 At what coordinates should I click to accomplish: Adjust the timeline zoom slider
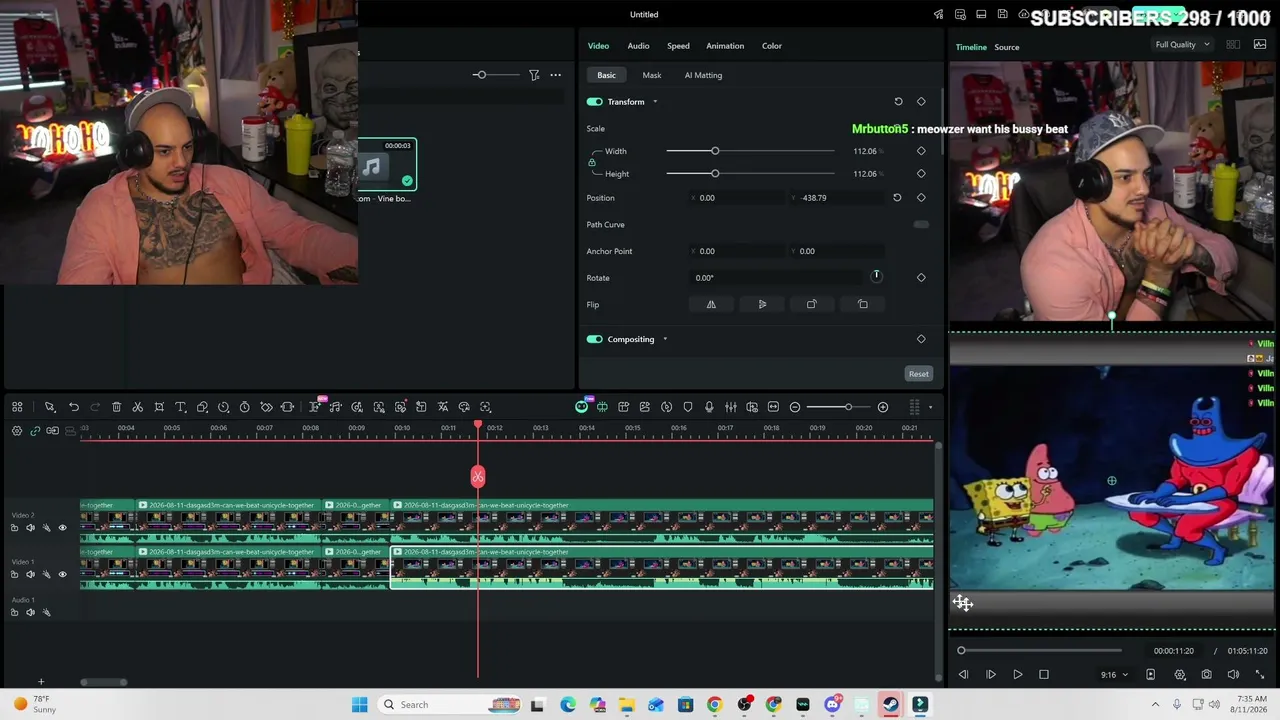(838, 407)
